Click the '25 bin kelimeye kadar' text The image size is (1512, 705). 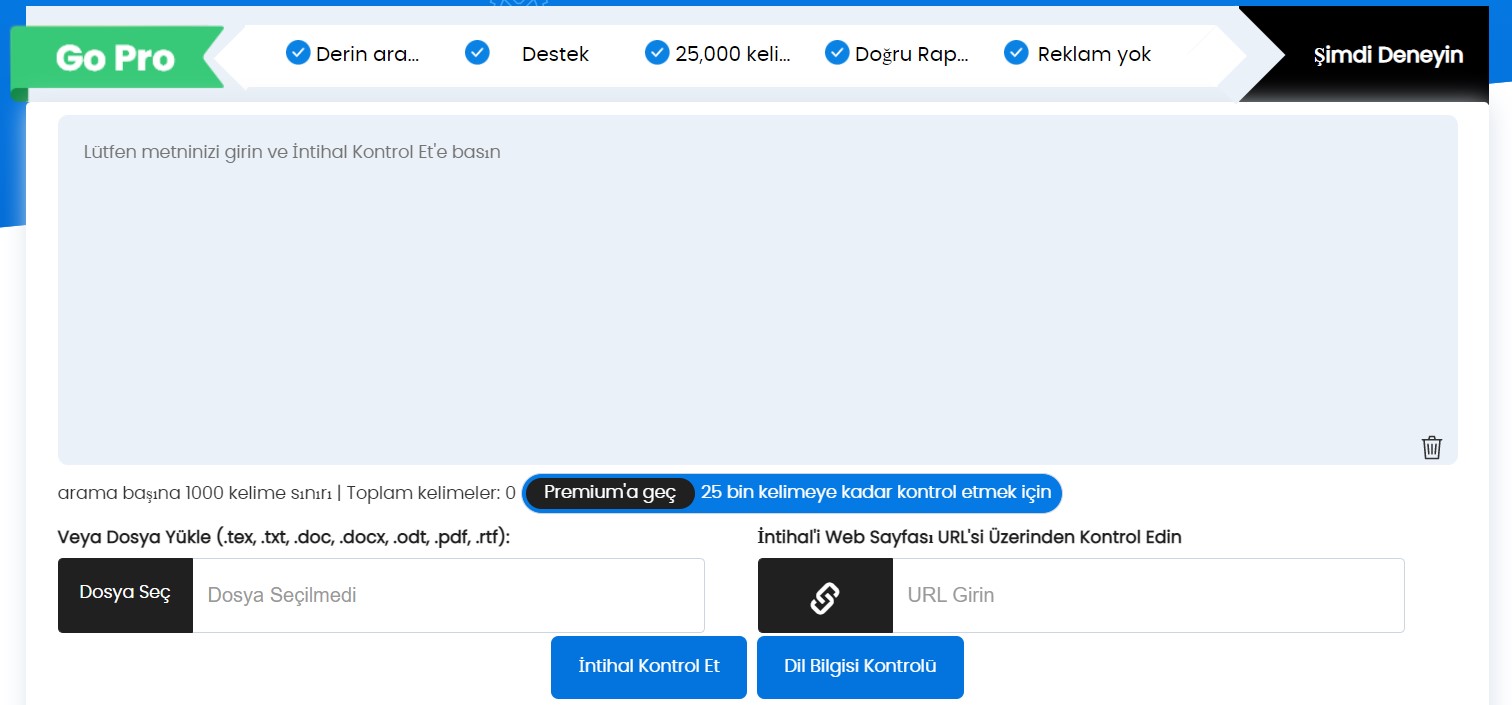click(x=875, y=493)
